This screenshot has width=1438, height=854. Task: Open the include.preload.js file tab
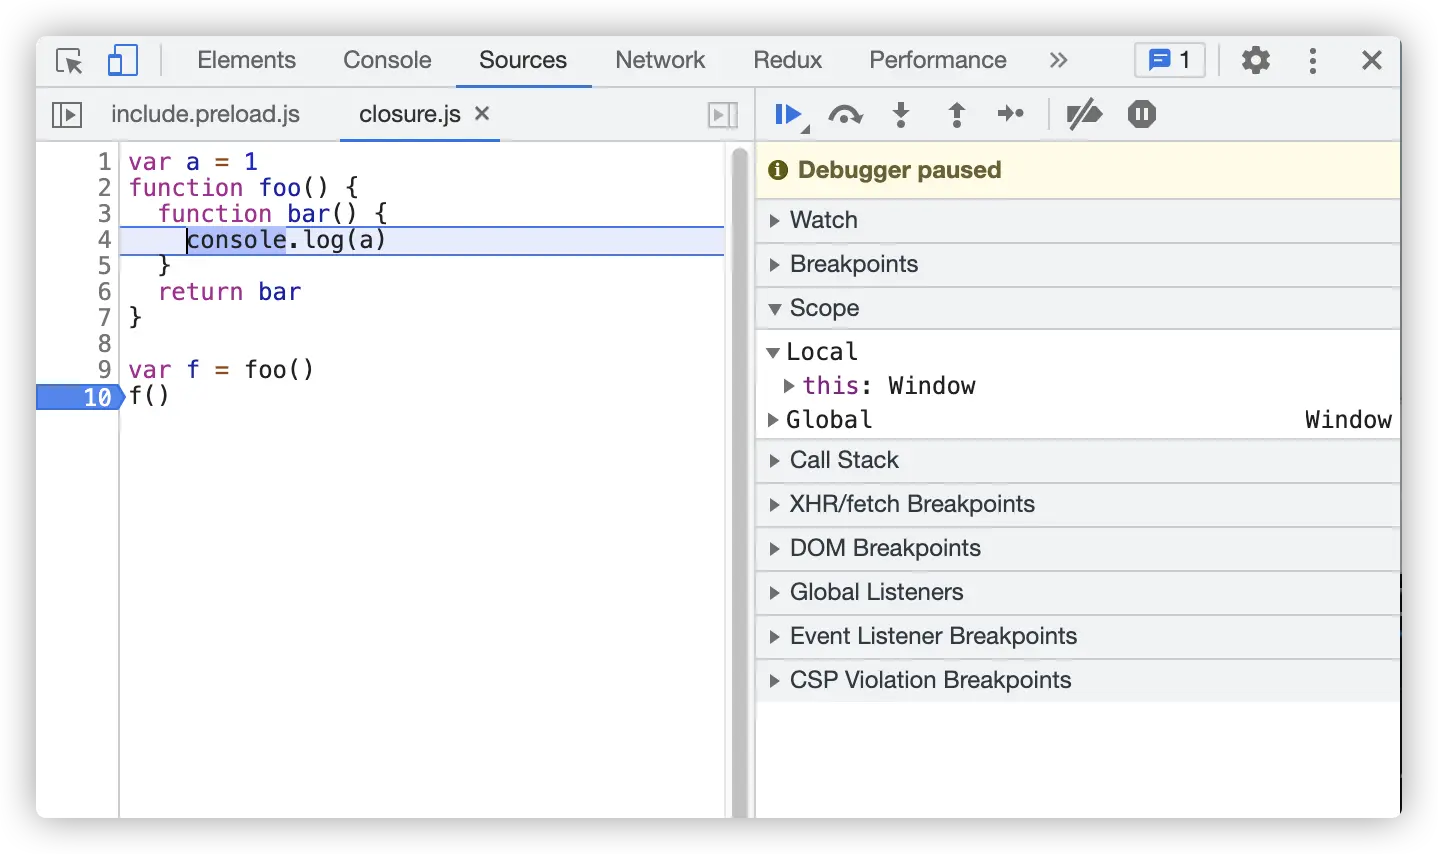tap(205, 115)
